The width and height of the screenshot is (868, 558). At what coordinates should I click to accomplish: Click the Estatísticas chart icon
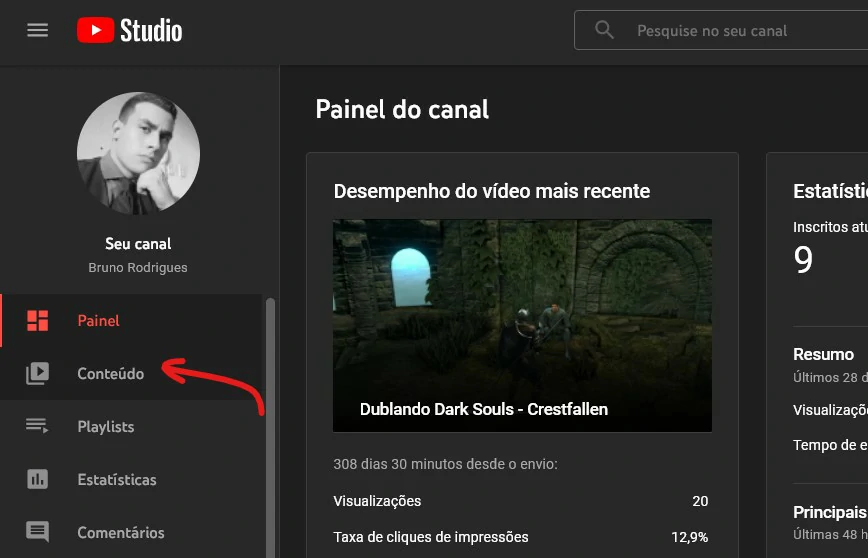[38, 479]
